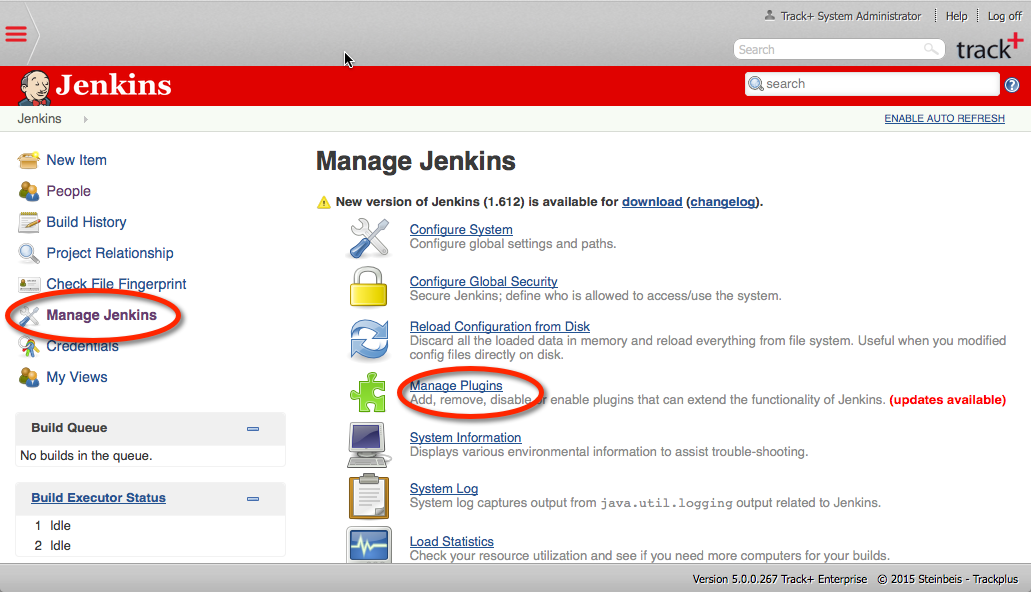1031x592 pixels.
Task: Click the Credentials key icon
Action: coord(27,346)
